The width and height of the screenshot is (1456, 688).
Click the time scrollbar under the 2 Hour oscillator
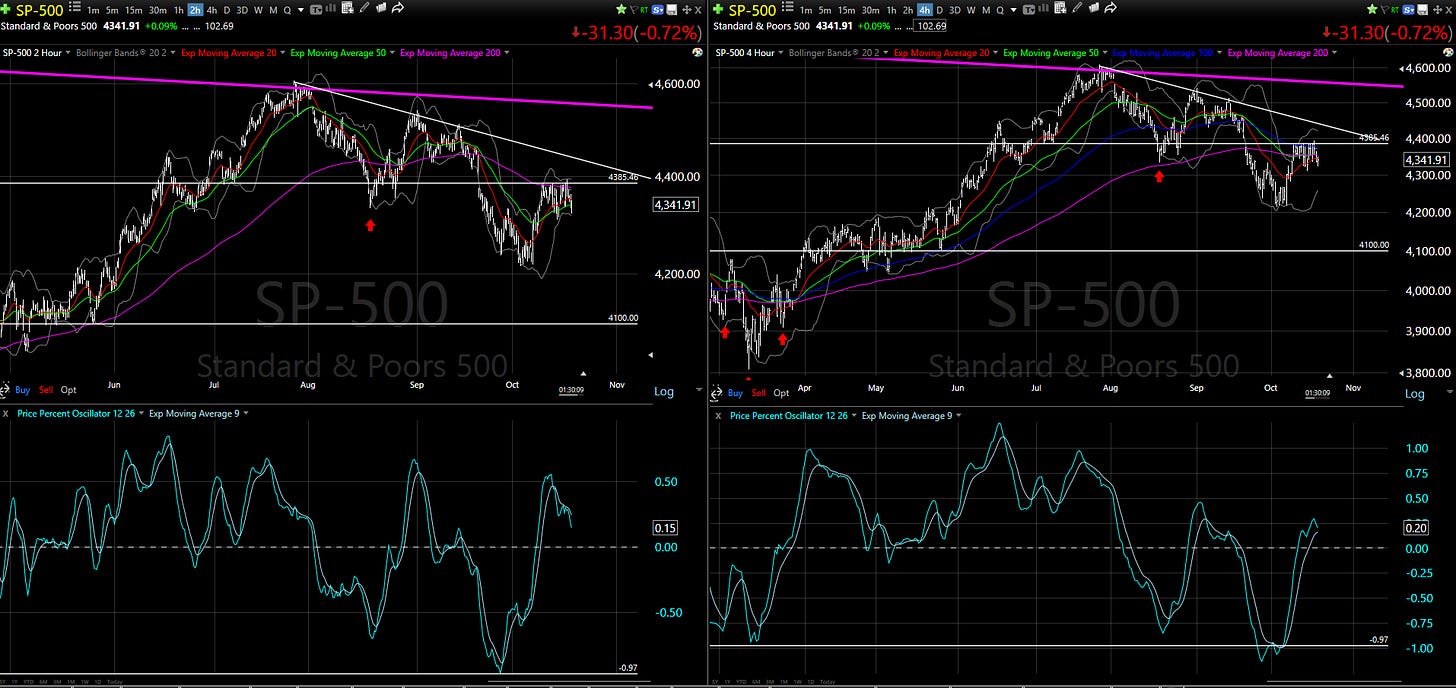coord(568,681)
